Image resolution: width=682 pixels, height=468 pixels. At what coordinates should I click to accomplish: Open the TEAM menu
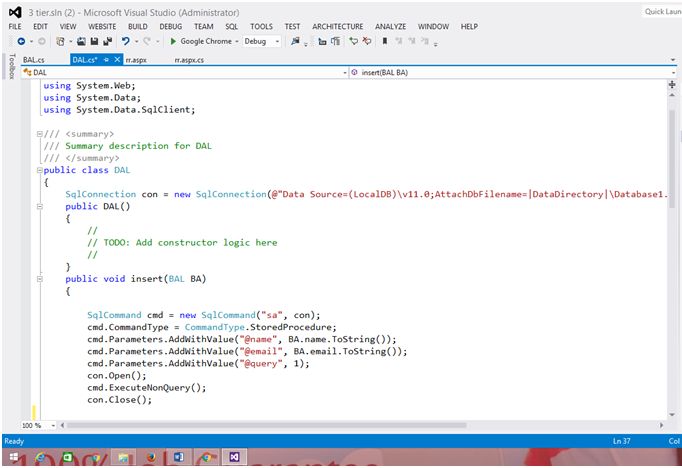point(204,27)
